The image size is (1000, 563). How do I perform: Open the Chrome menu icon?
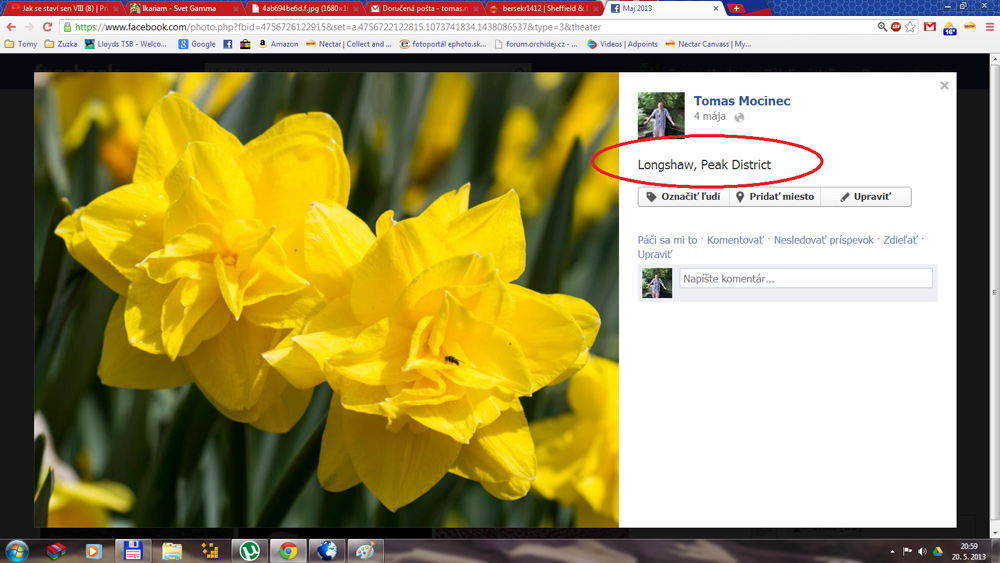coord(989,27)
